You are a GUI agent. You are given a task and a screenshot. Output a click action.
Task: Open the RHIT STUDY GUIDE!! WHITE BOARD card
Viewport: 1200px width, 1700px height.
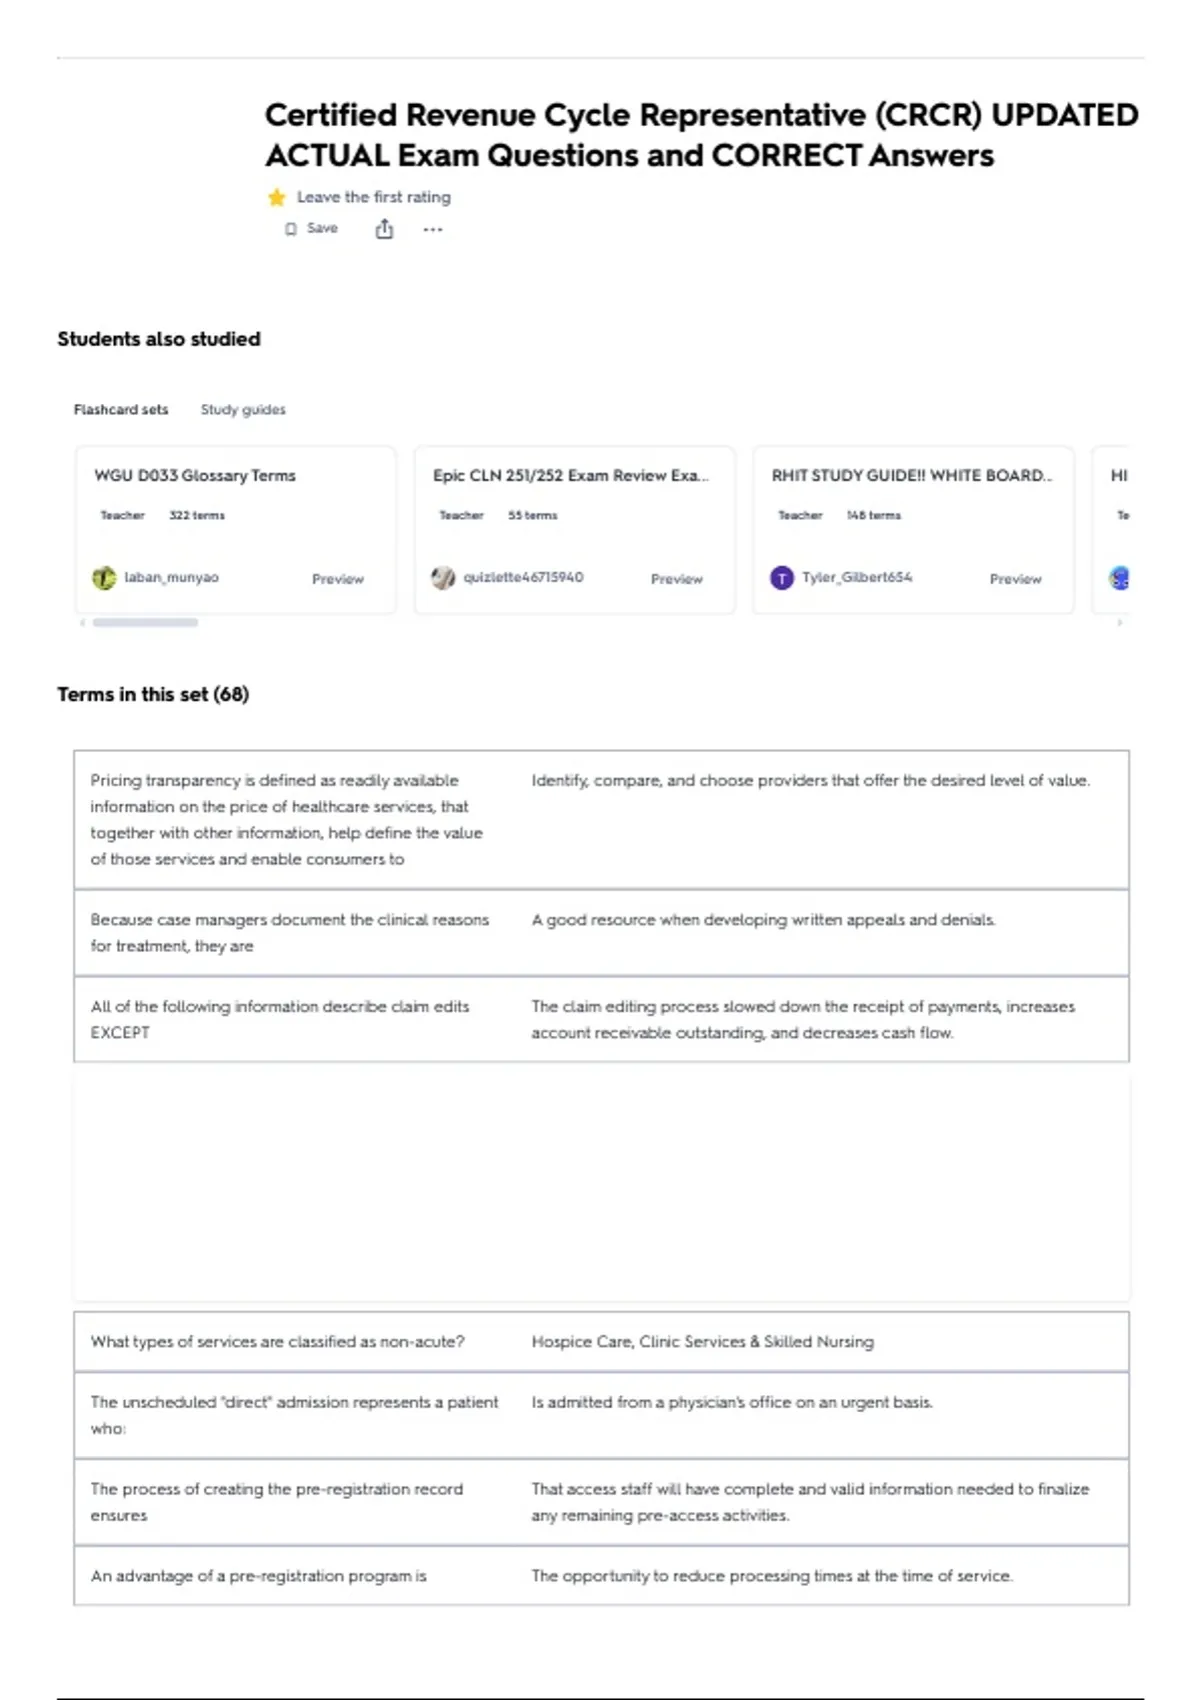[x=913, y=529]
